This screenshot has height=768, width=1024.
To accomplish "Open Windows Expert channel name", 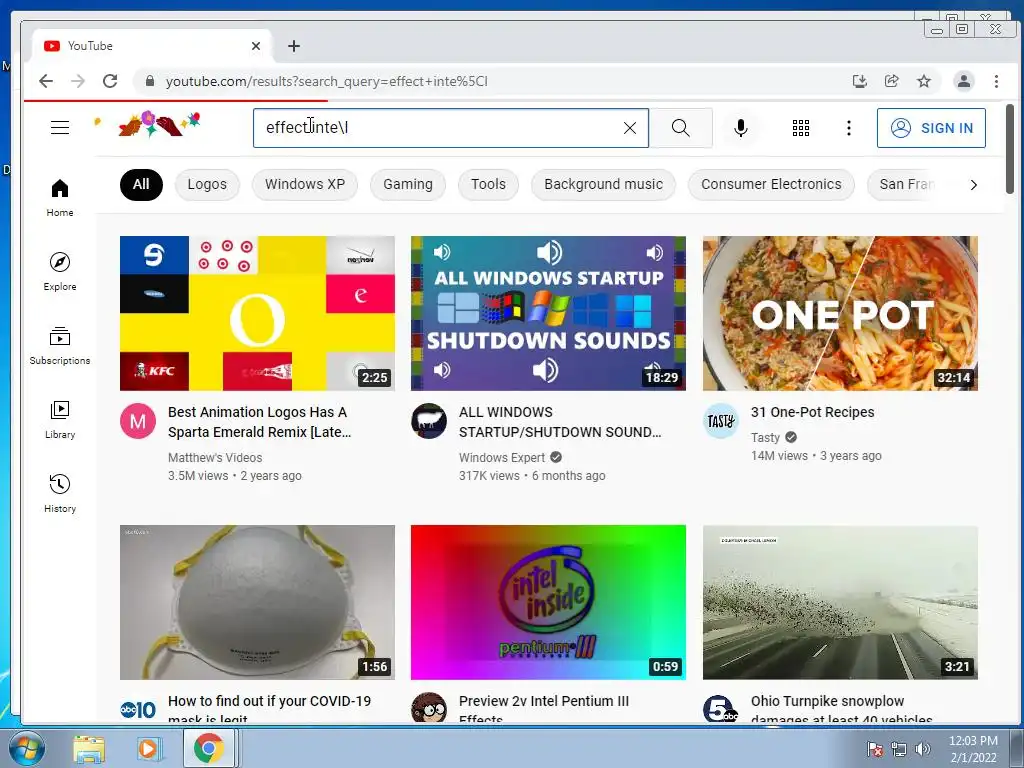I will click(x=502, y=458).
